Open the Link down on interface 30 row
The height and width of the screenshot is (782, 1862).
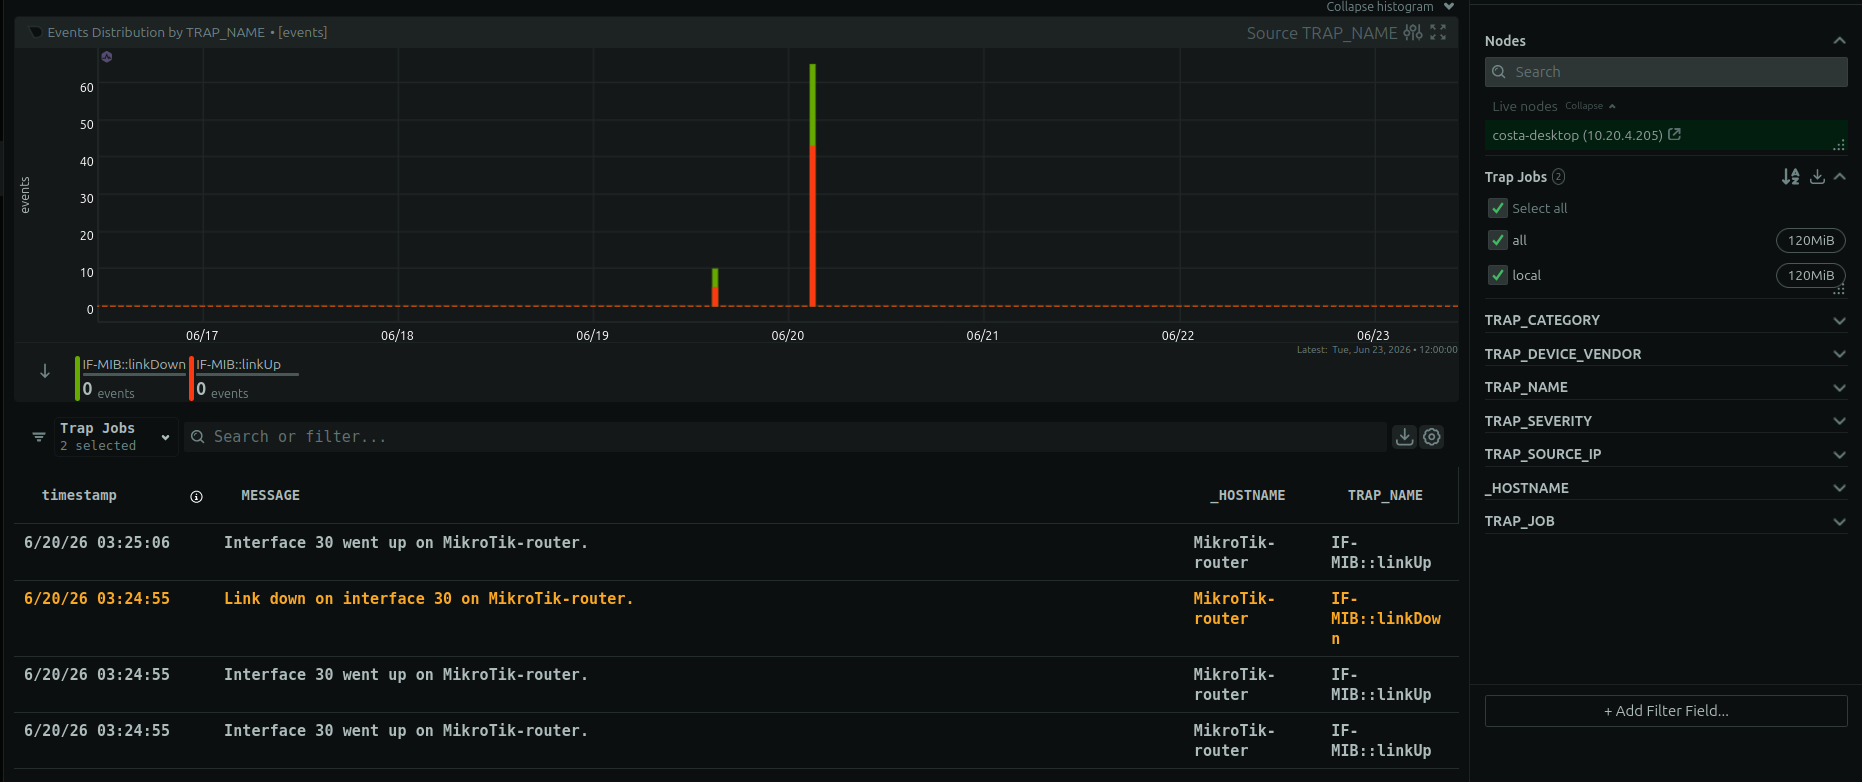(736, 619)
